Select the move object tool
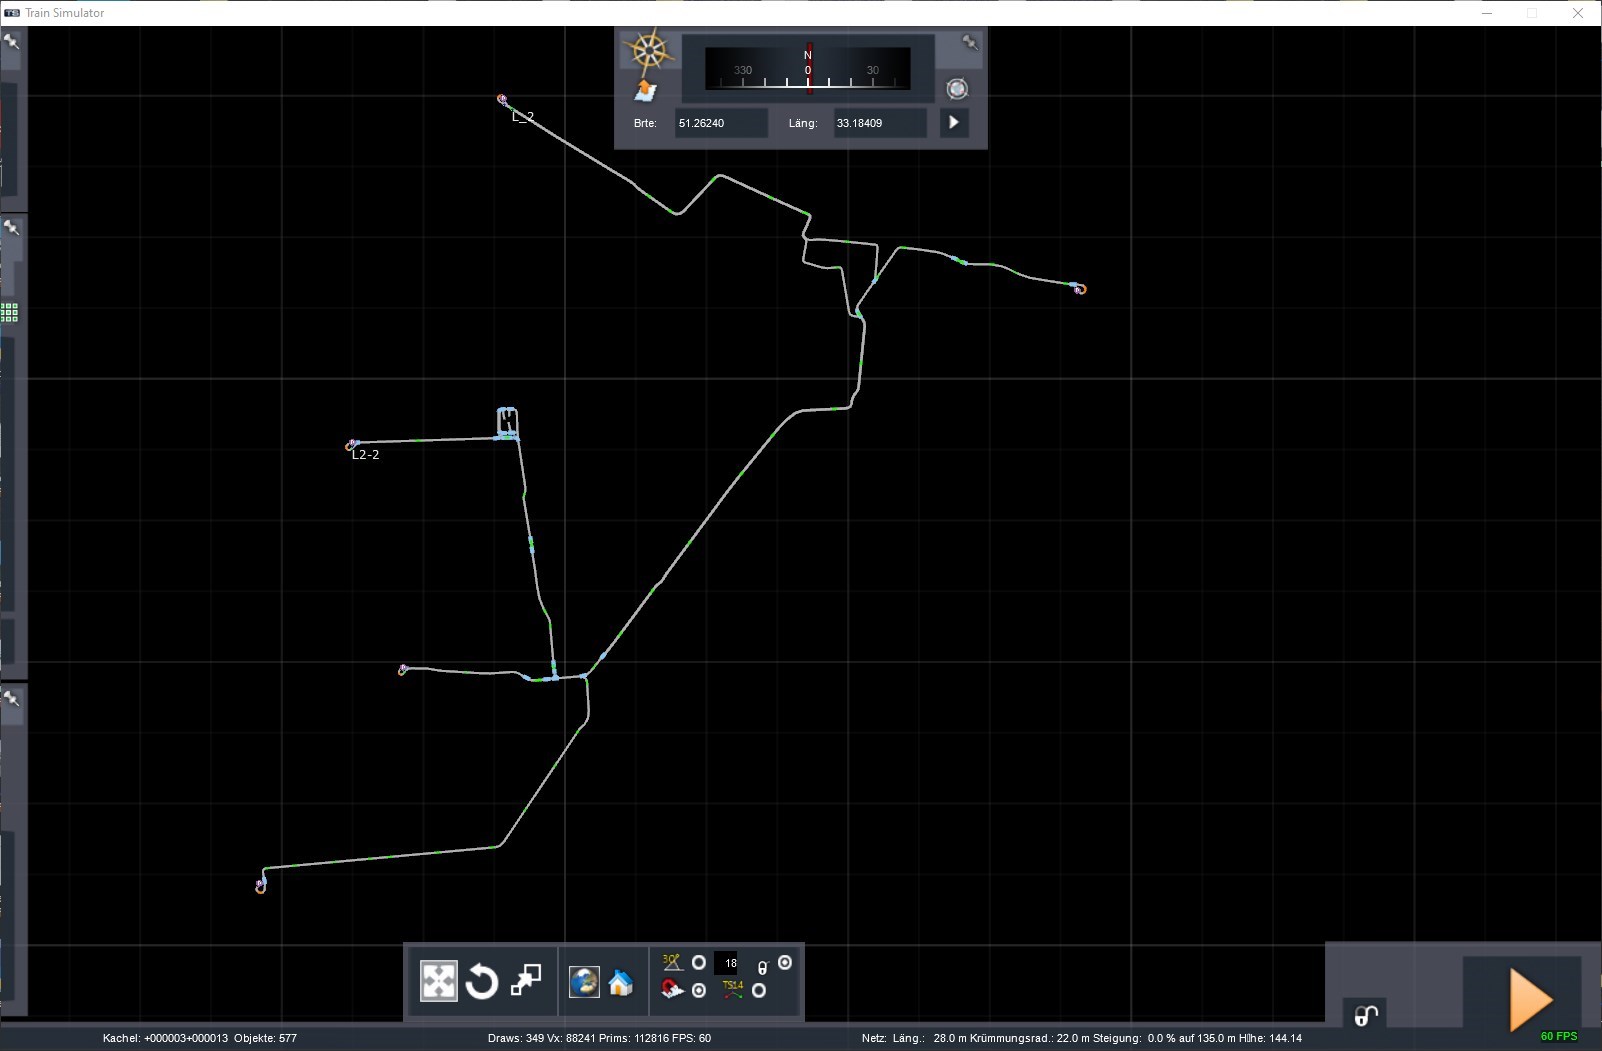The width and height of the screenshot is (1602, 1051). coord(438,981)
